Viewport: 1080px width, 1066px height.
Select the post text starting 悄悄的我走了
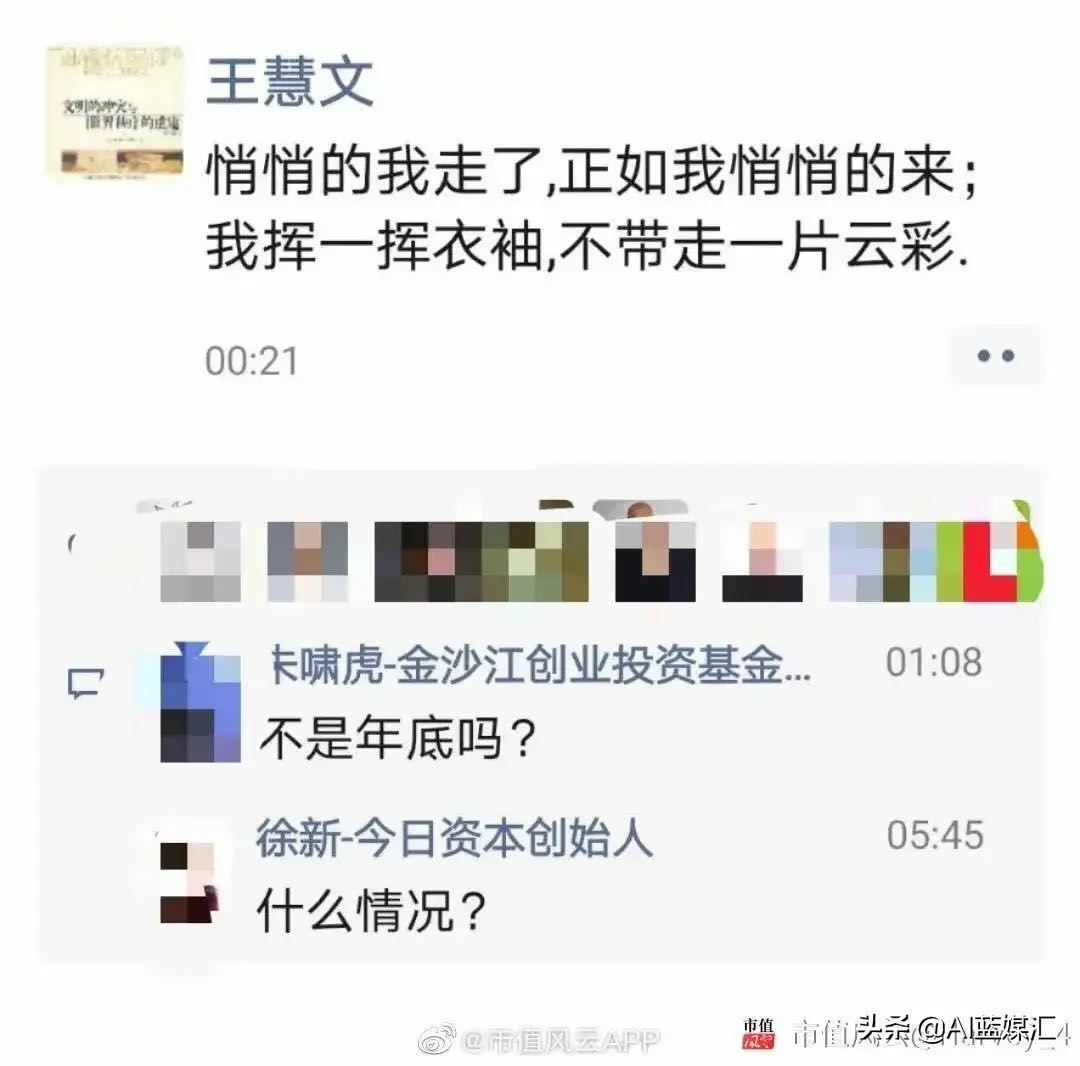(591, 209)
